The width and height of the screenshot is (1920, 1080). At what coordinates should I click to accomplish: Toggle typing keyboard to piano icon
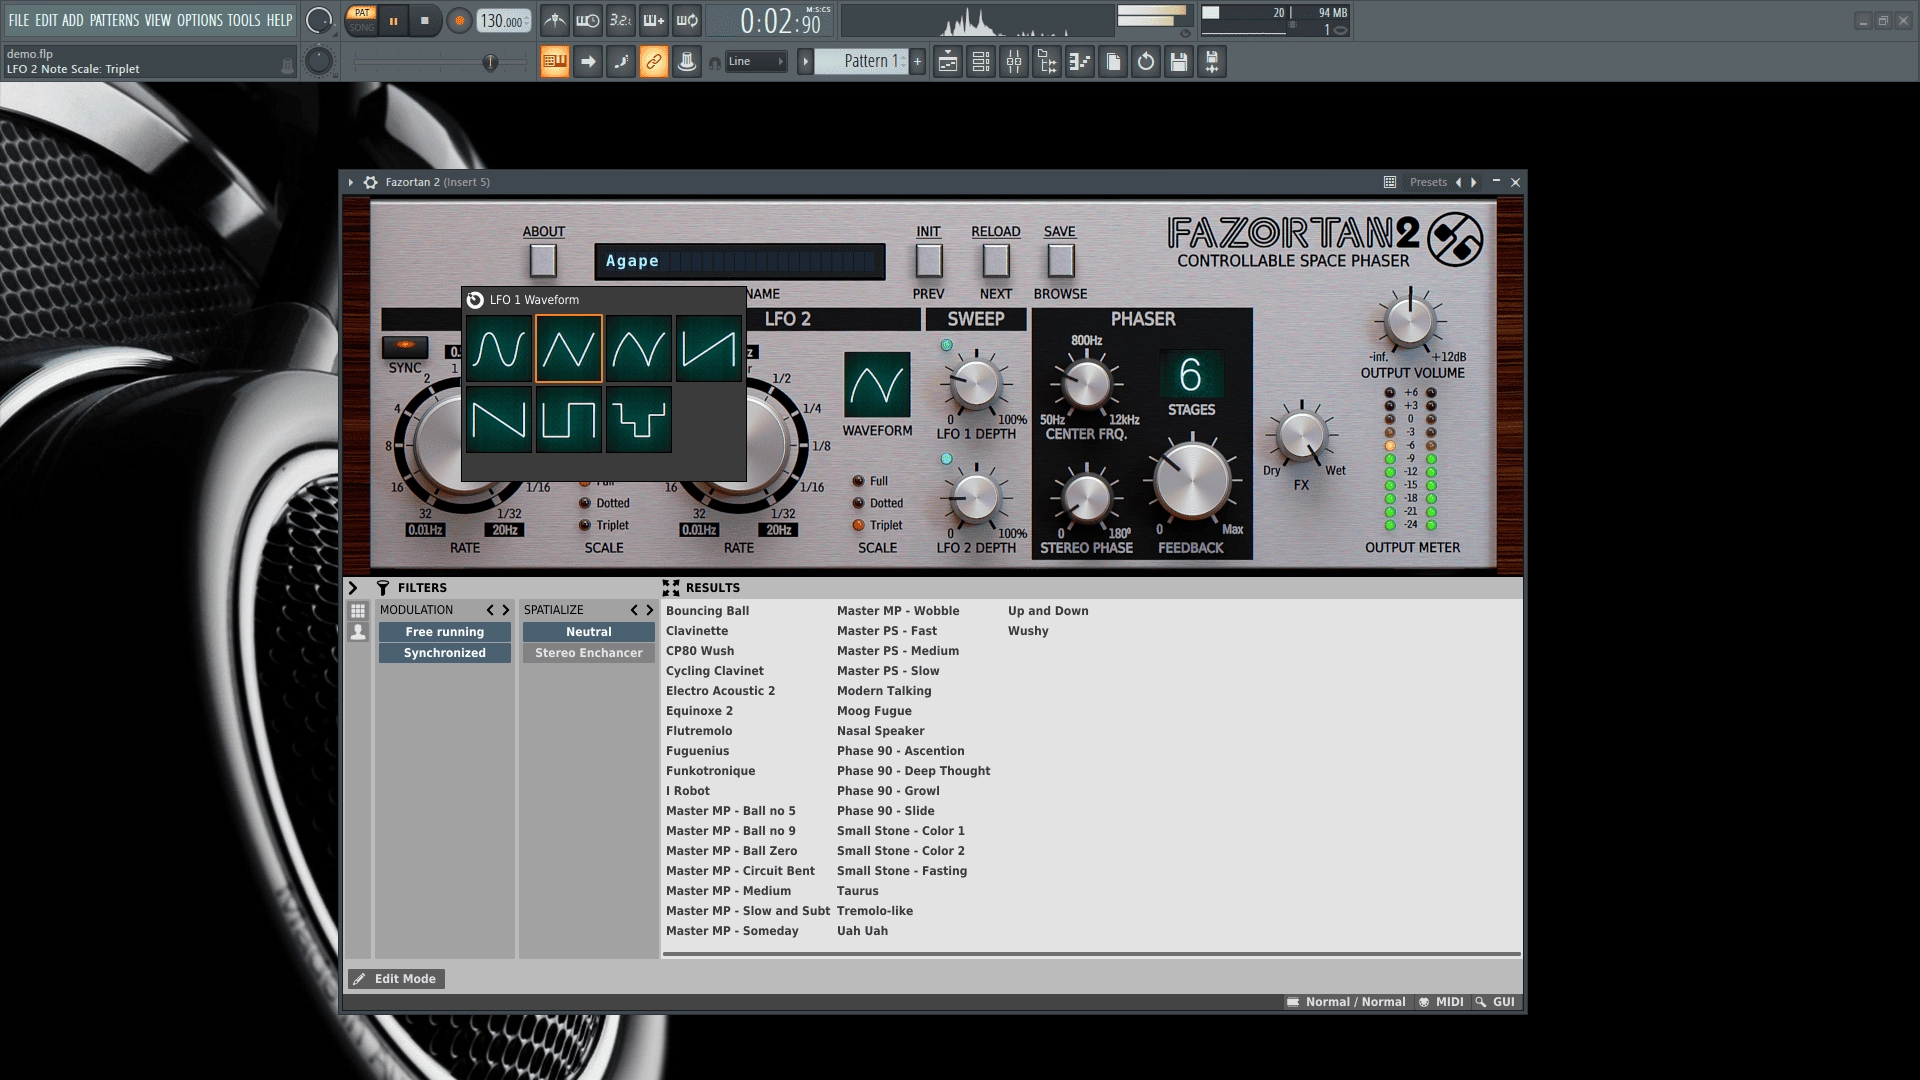[x=555, y=62]
